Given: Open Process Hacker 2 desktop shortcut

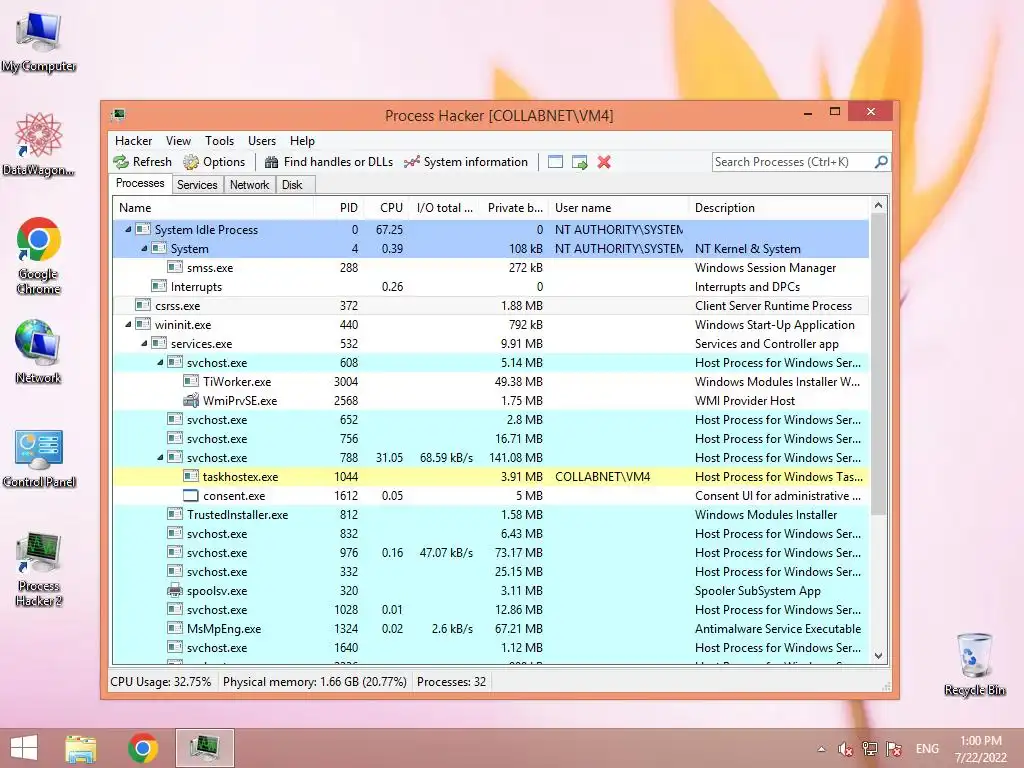Looking at the screenshot, I should click(x=39, y=569).
